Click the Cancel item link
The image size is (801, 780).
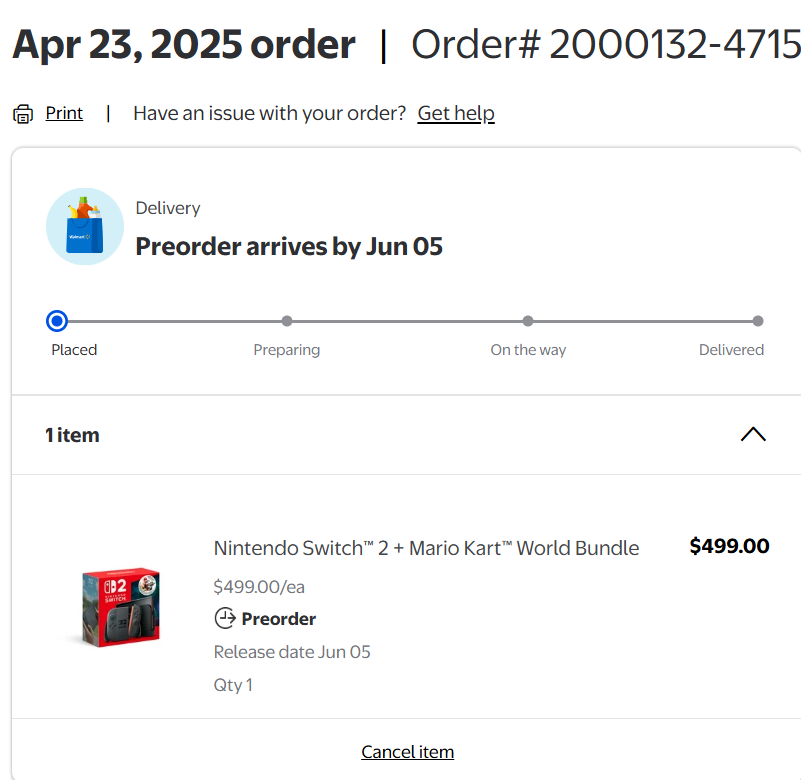tap(407, 752)
